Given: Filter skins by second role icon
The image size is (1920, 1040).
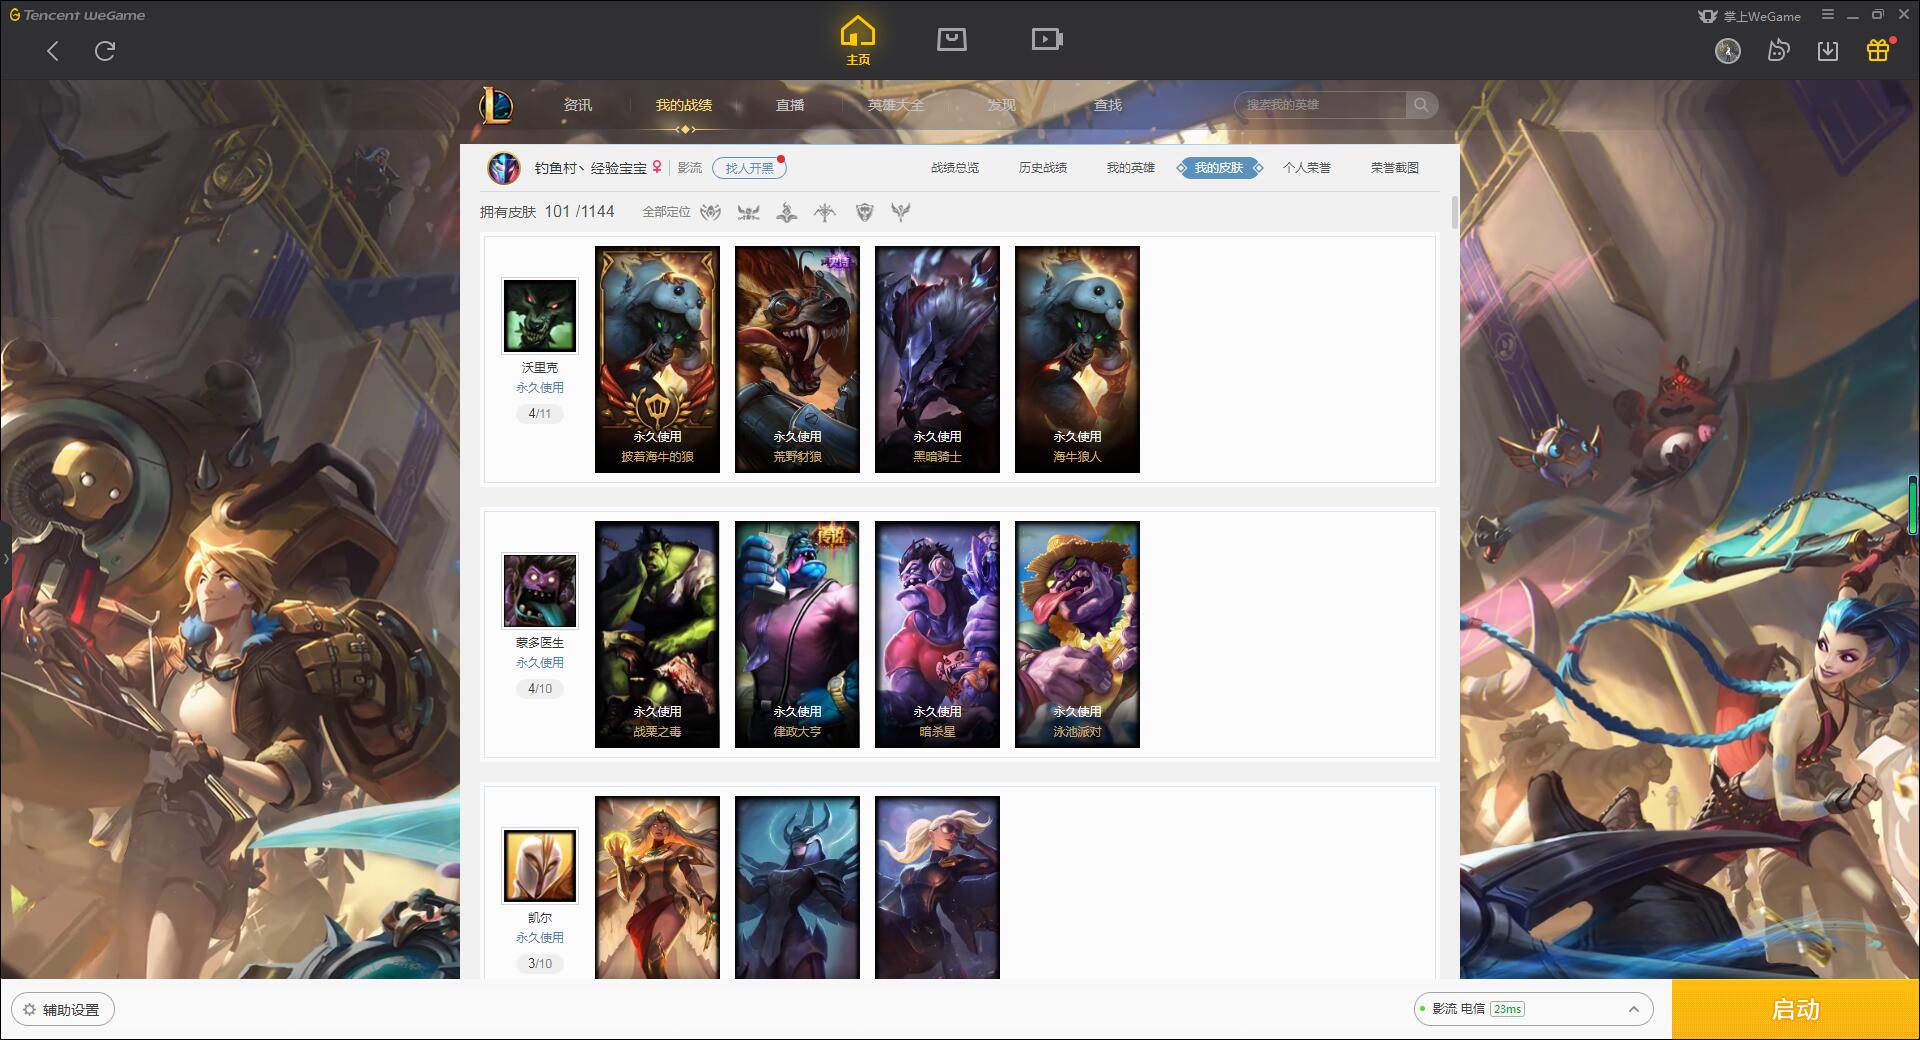Looking at the screenshot, I should click(748, 212).
